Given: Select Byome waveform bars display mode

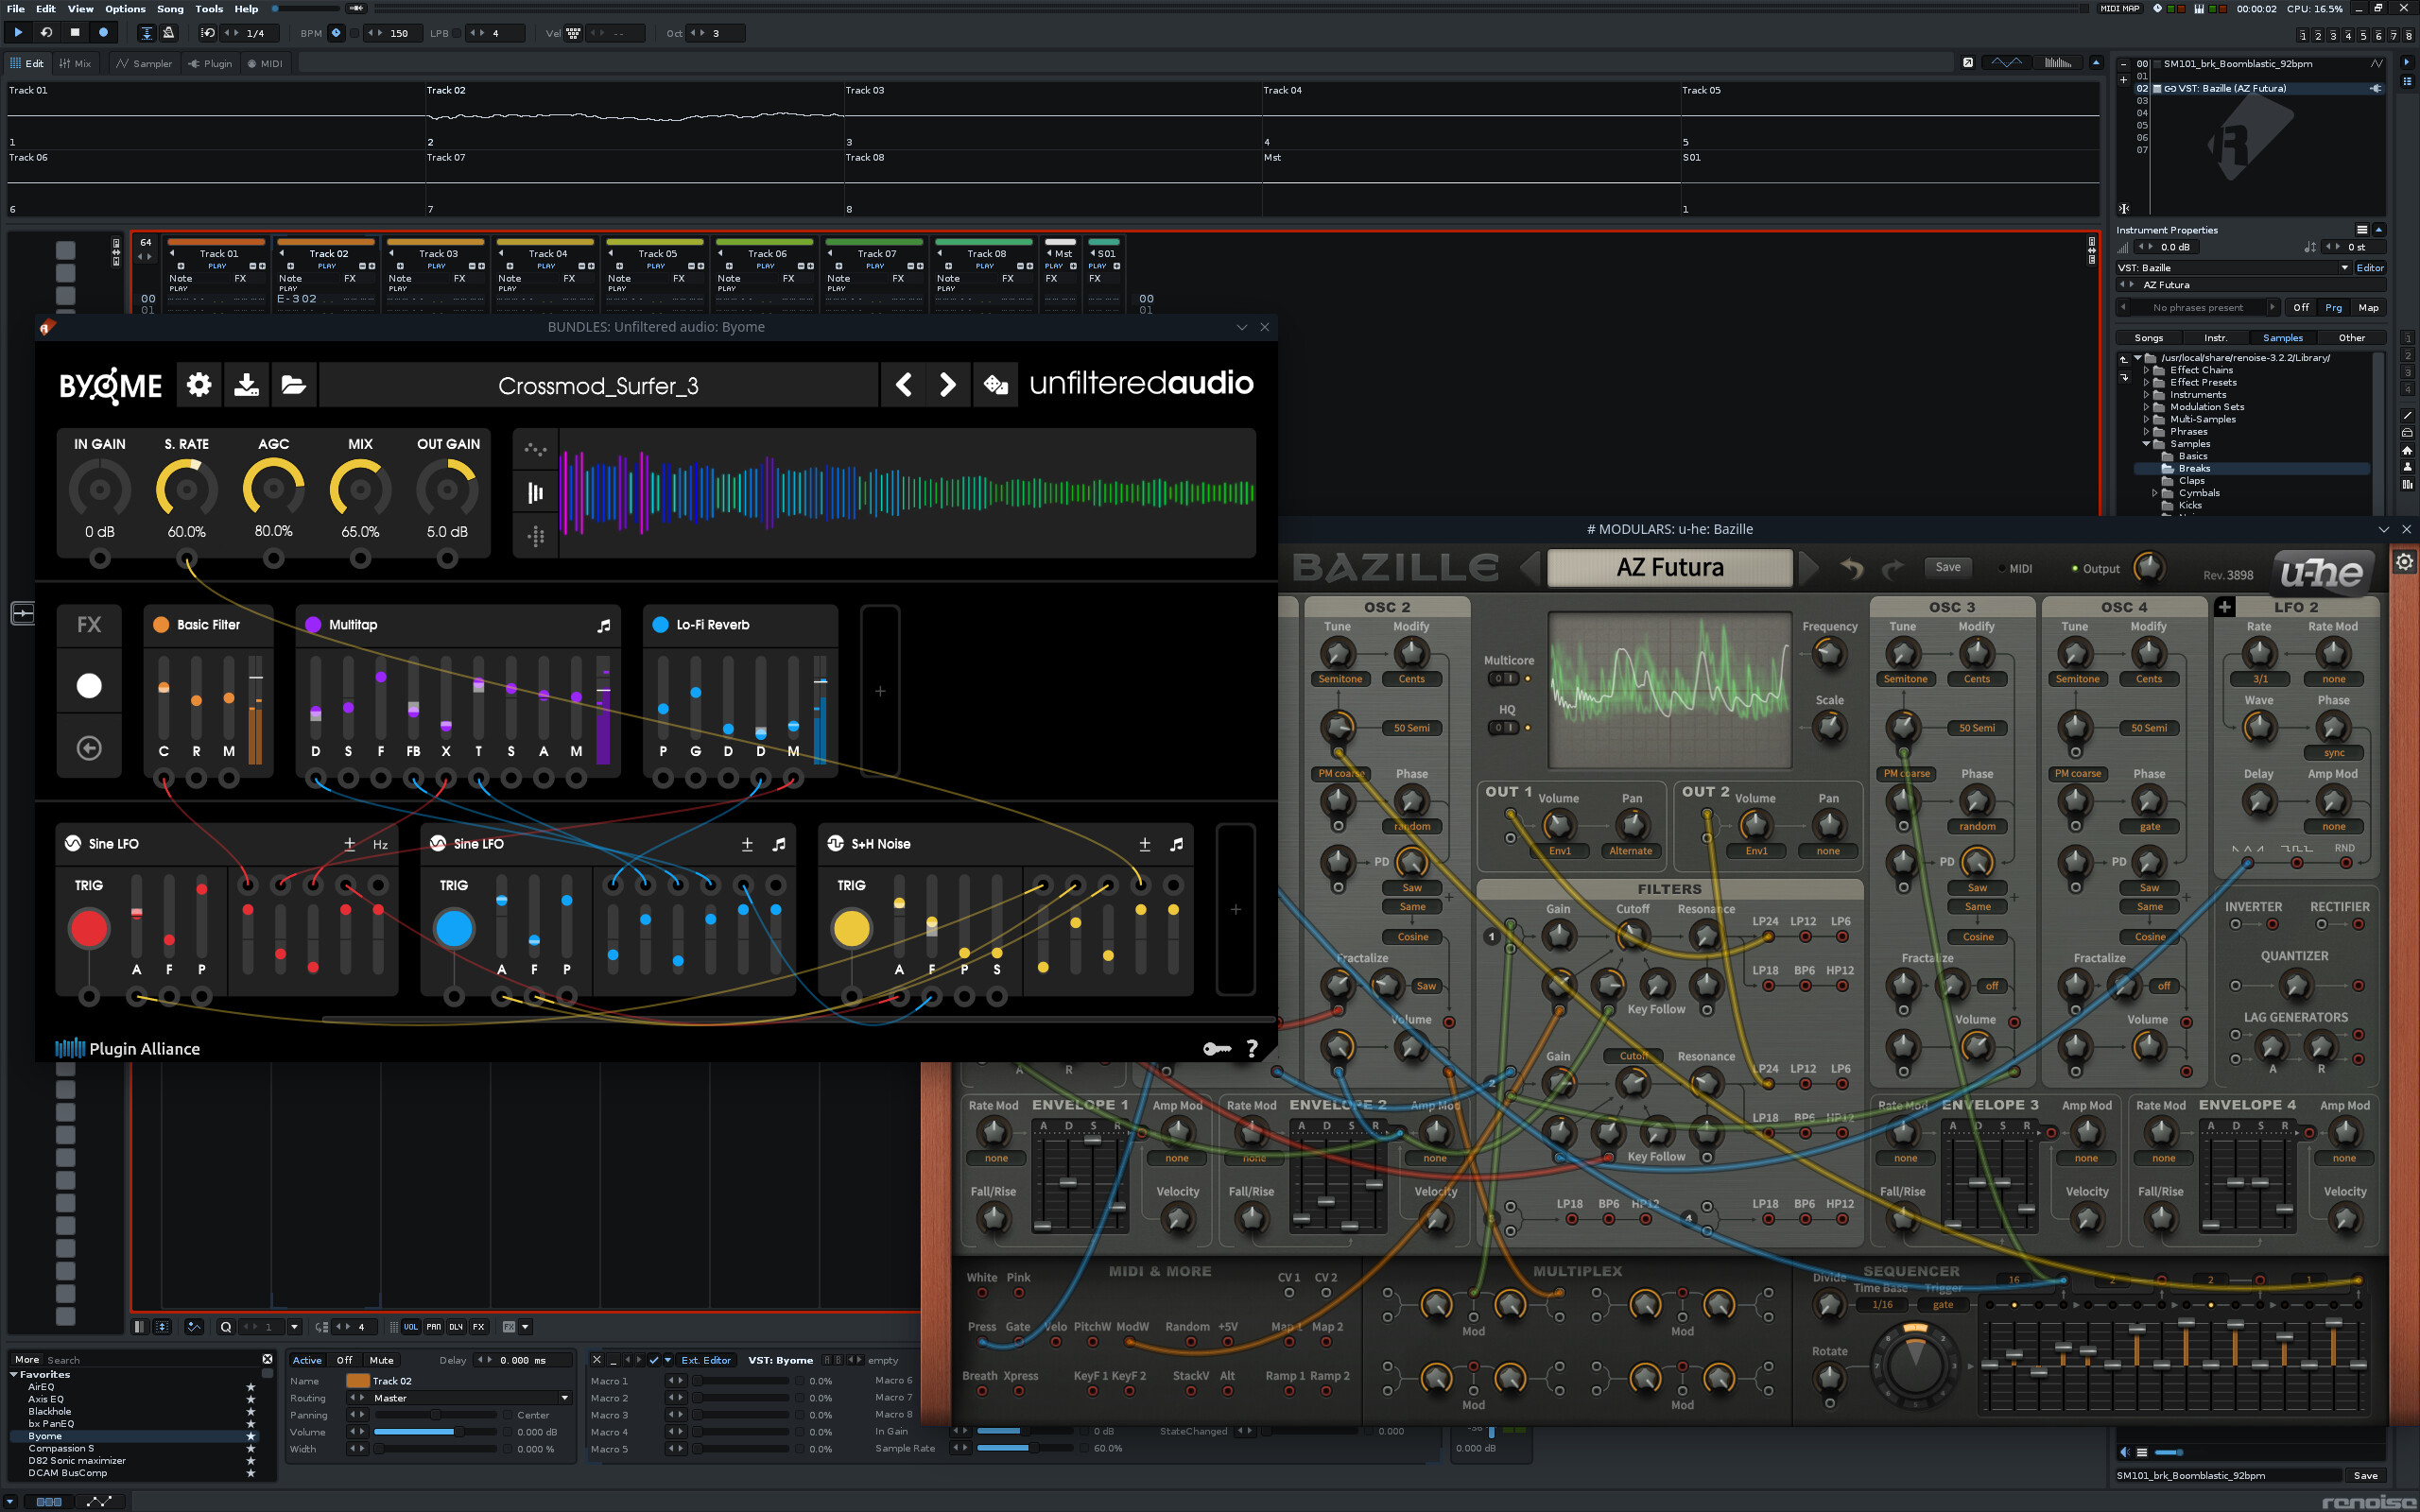Looking at the screenshot, I should [536, 492].
